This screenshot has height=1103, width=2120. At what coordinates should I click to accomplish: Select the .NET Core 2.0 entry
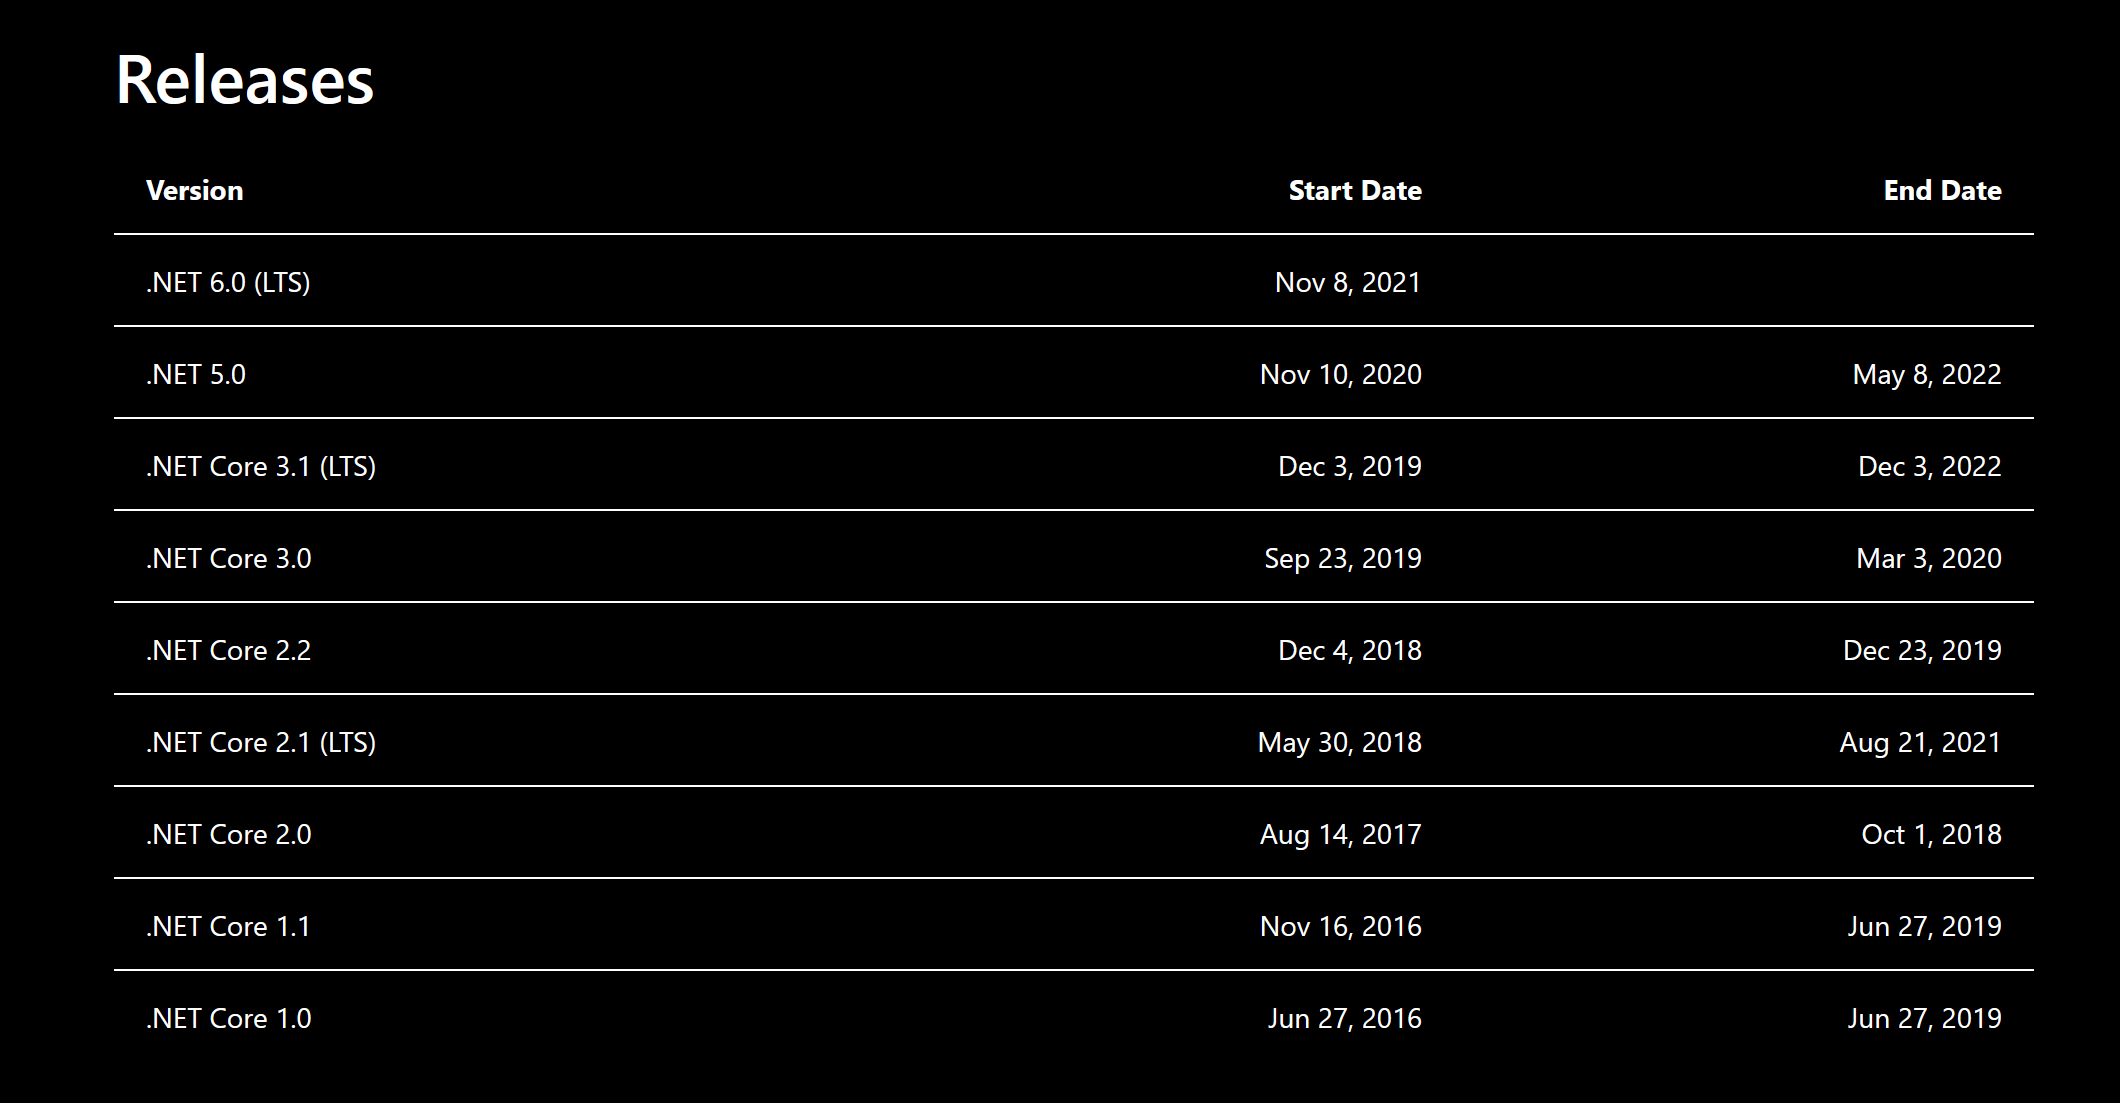click(229, 835)
